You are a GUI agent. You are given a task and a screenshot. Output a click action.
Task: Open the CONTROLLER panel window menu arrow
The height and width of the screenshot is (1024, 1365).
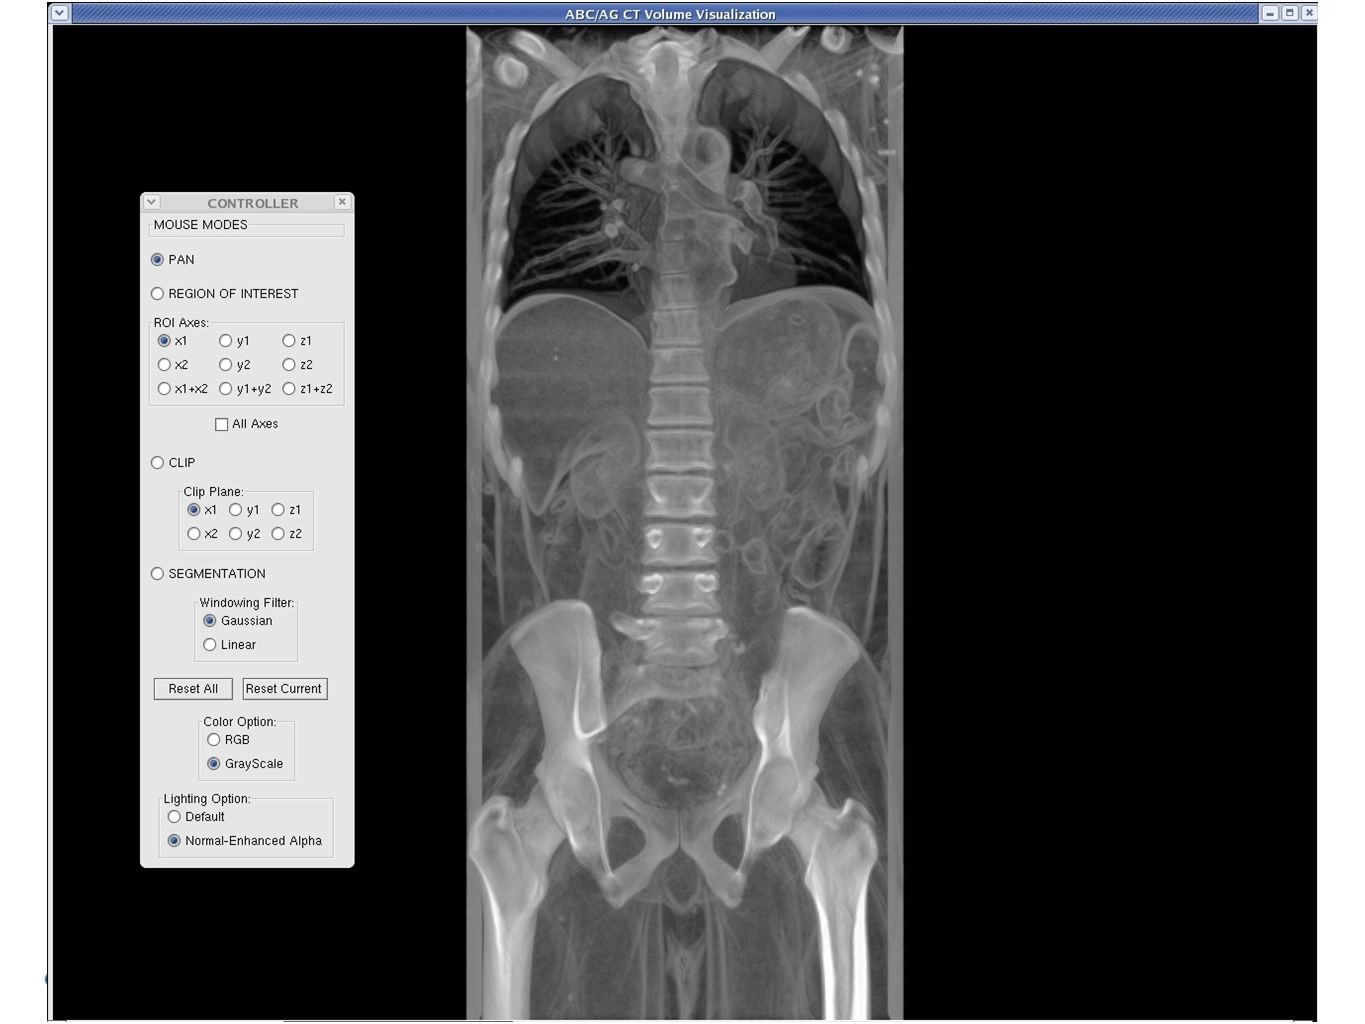coord(152,202)
